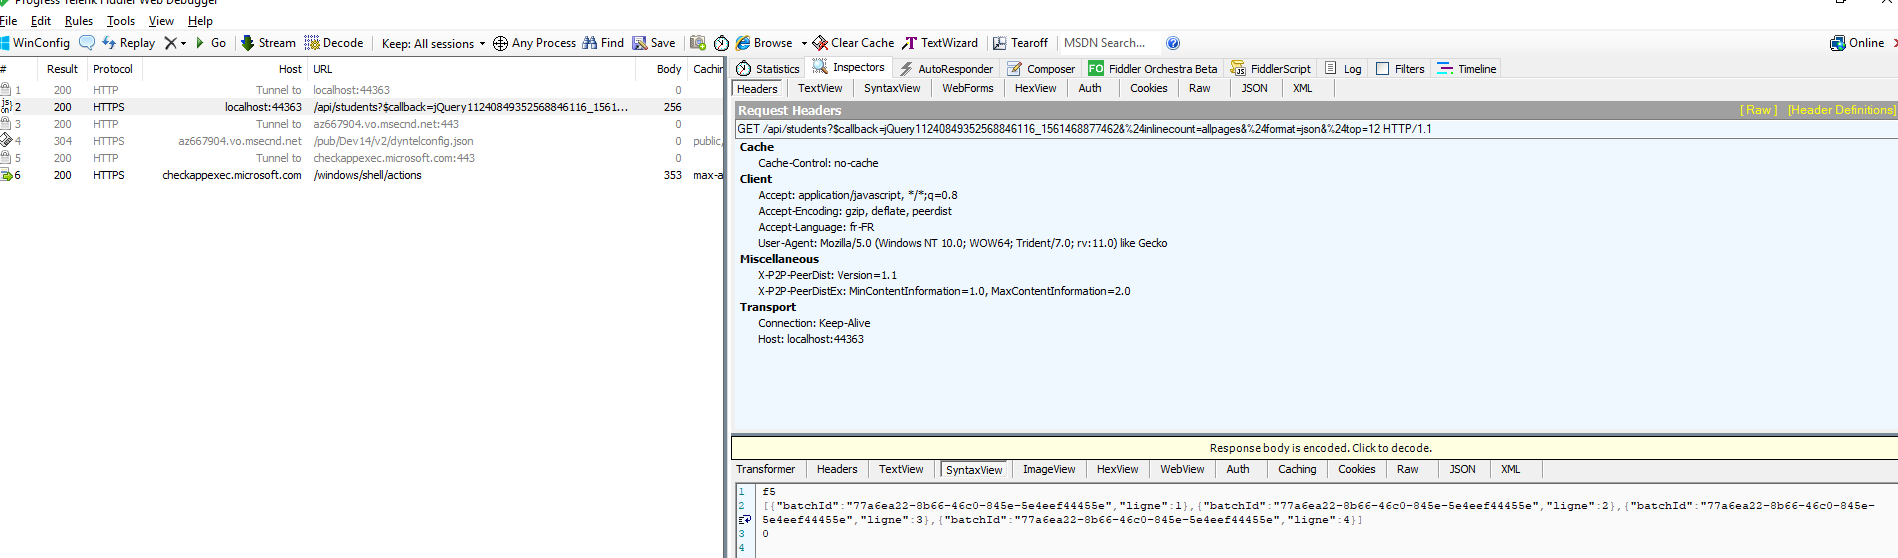Viewport: 1898px width, 558px height.
Task: Select session 1 tunnel to localhost:44363
Action: 360,90
